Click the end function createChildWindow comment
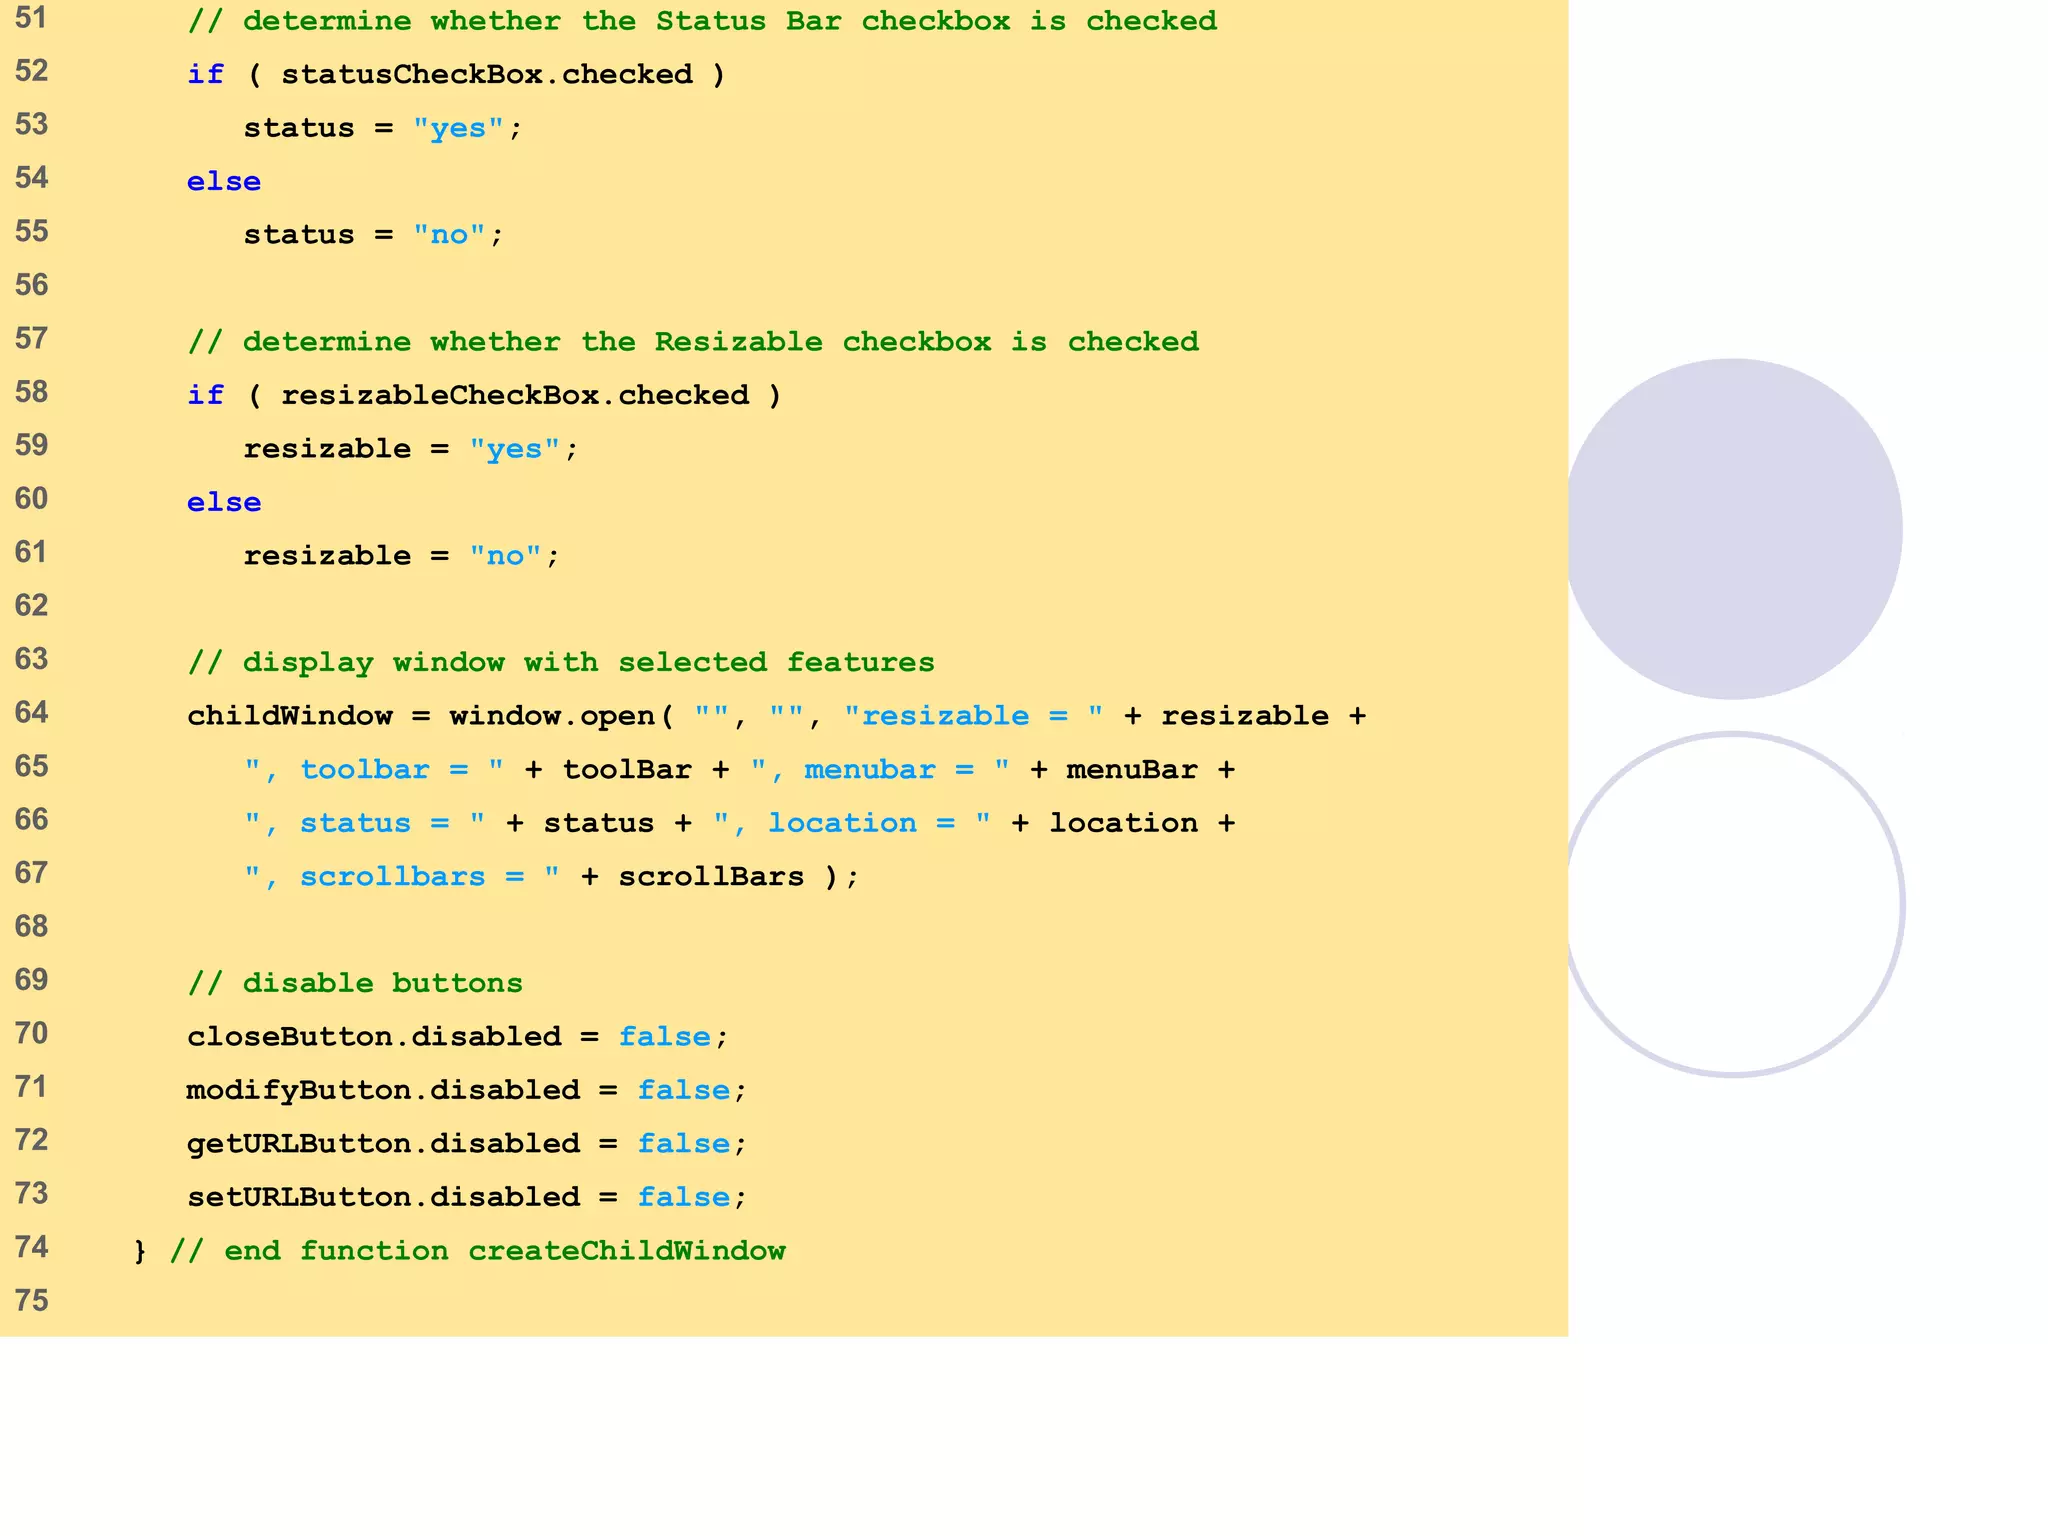This screenshot has height=1536, width=2048. tap(477, 1251)
